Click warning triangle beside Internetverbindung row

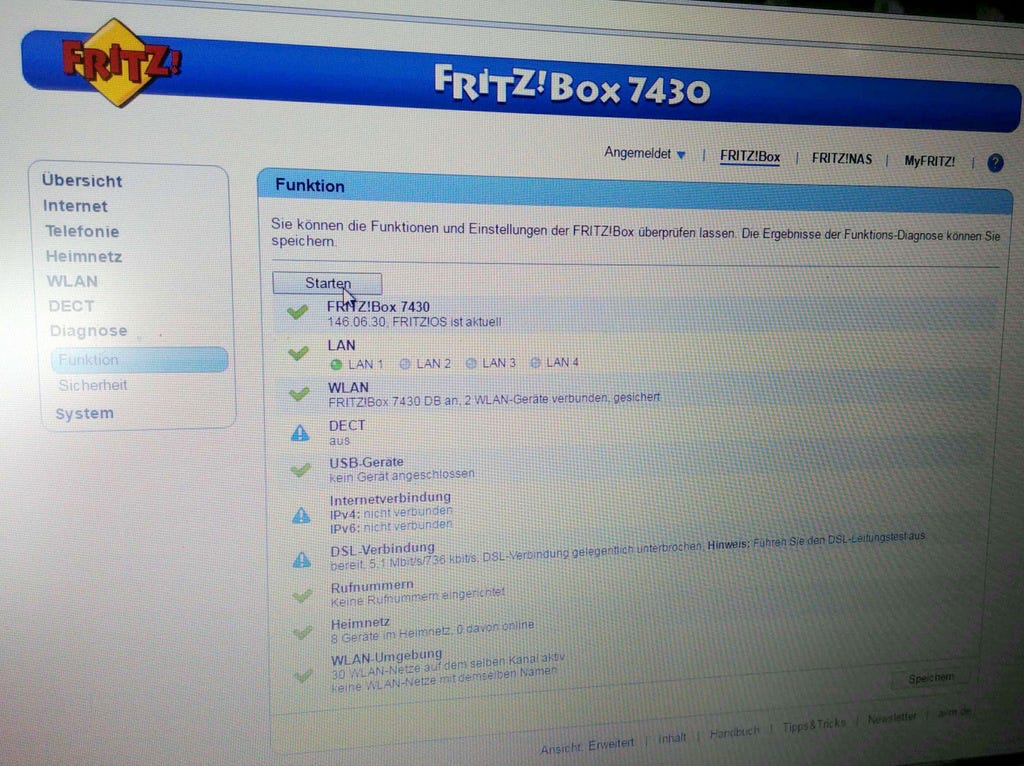coord(301,515)
